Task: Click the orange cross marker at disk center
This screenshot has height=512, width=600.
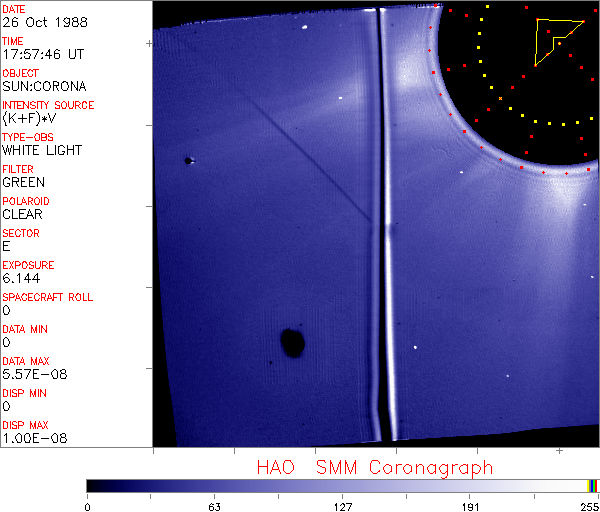Action: 500,99
